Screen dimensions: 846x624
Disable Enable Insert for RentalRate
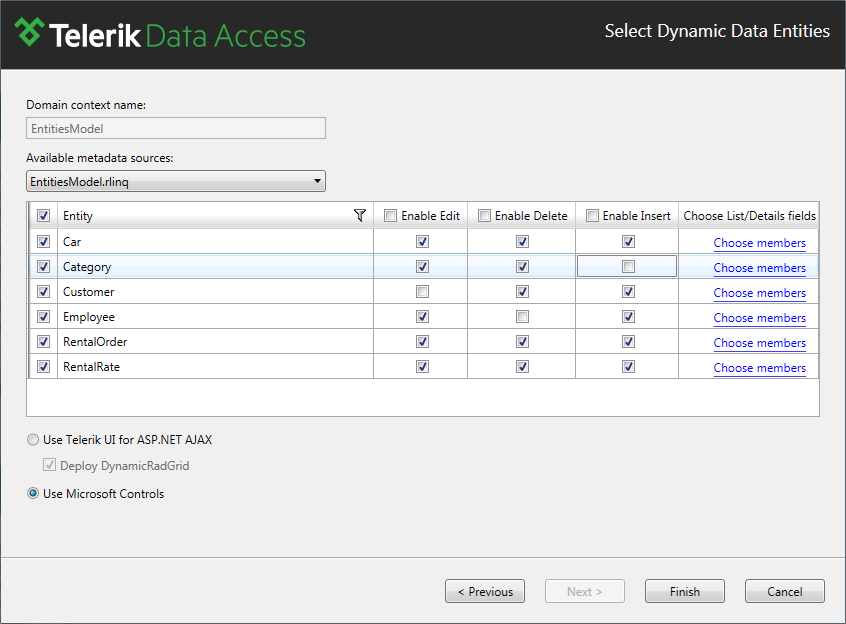(x=629, y=367)
